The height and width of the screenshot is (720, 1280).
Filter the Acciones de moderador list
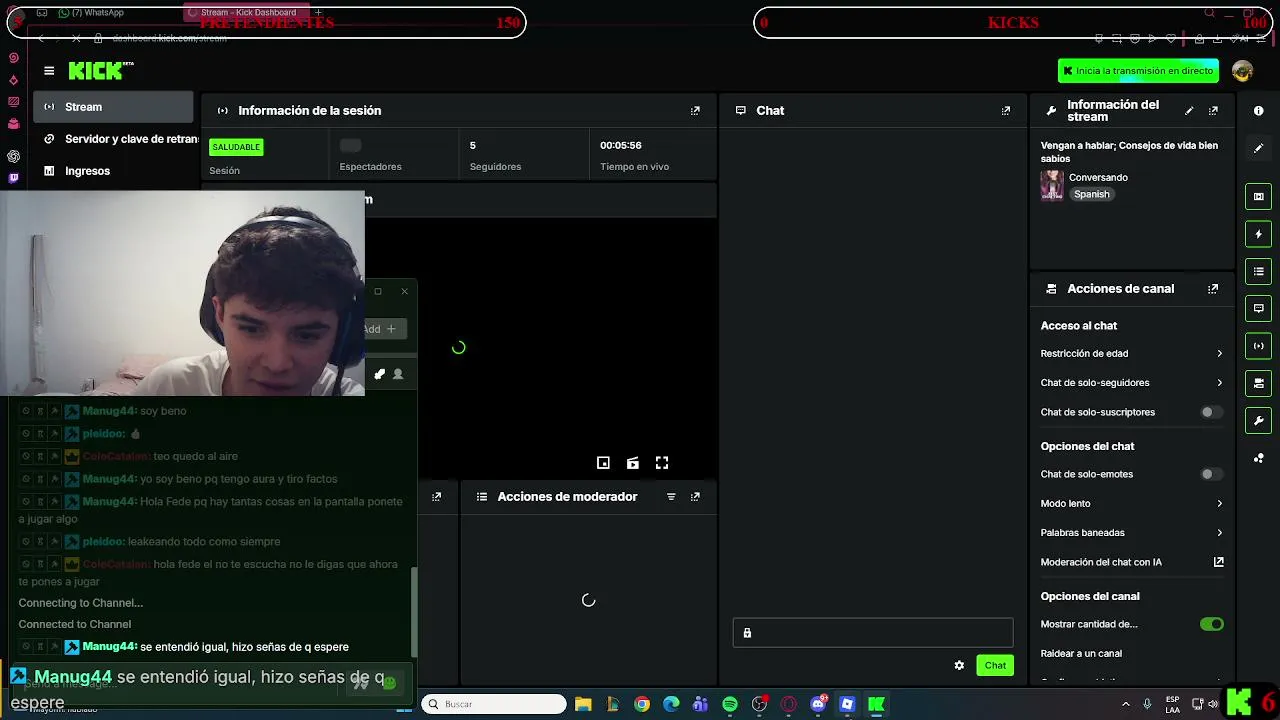[x=671, y=497]
